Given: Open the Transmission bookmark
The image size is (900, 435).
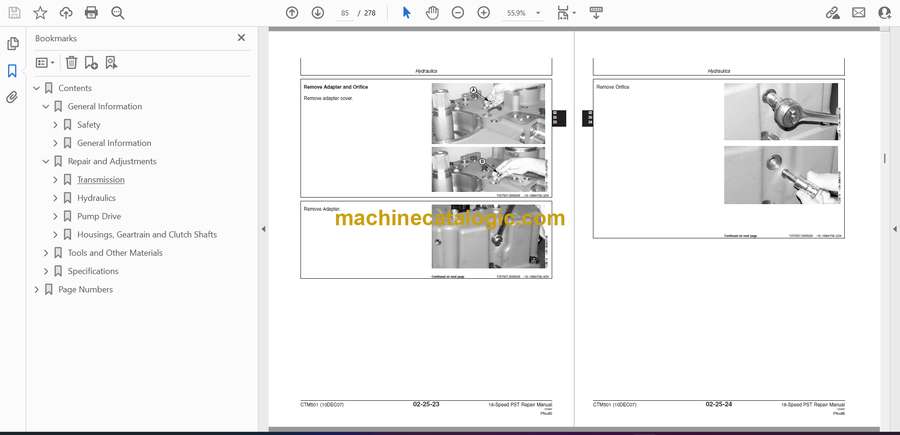Looking at the screenshot, I should pyautogui.click(x=101, y=180).
